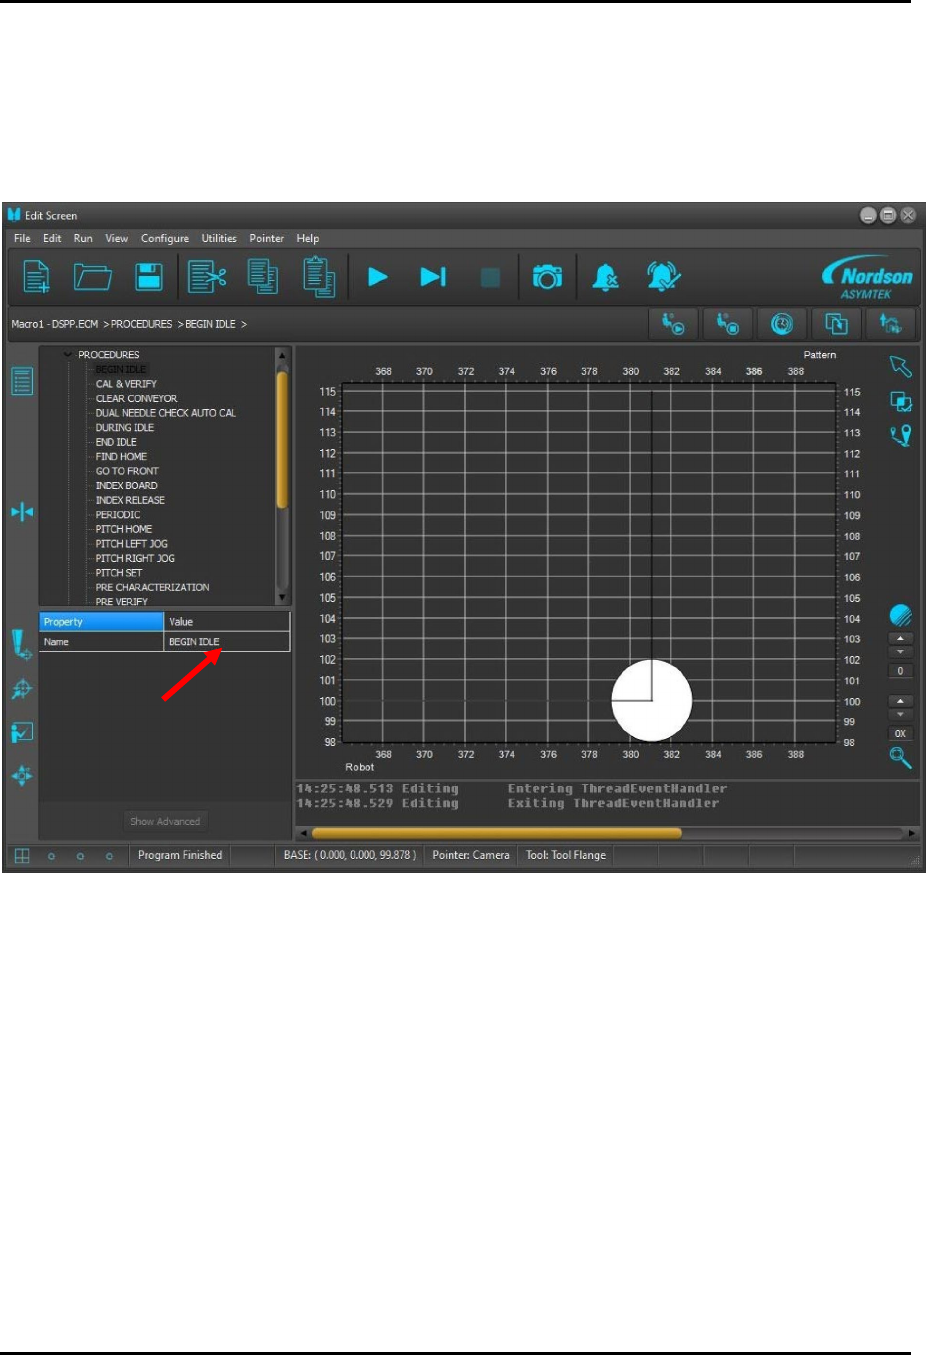Select PITCH LEFT JOG procedure

(x=131, y=544)
